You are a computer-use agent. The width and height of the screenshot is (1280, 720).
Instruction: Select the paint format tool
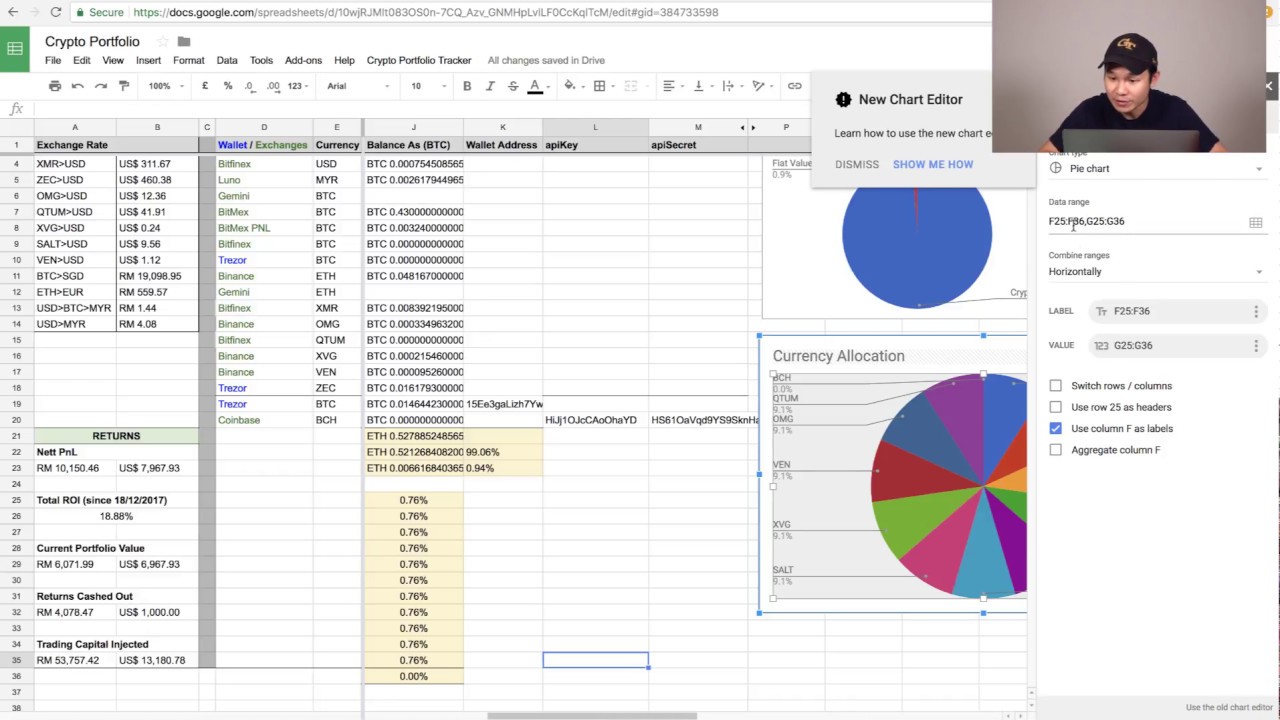(x=124, y=86)
